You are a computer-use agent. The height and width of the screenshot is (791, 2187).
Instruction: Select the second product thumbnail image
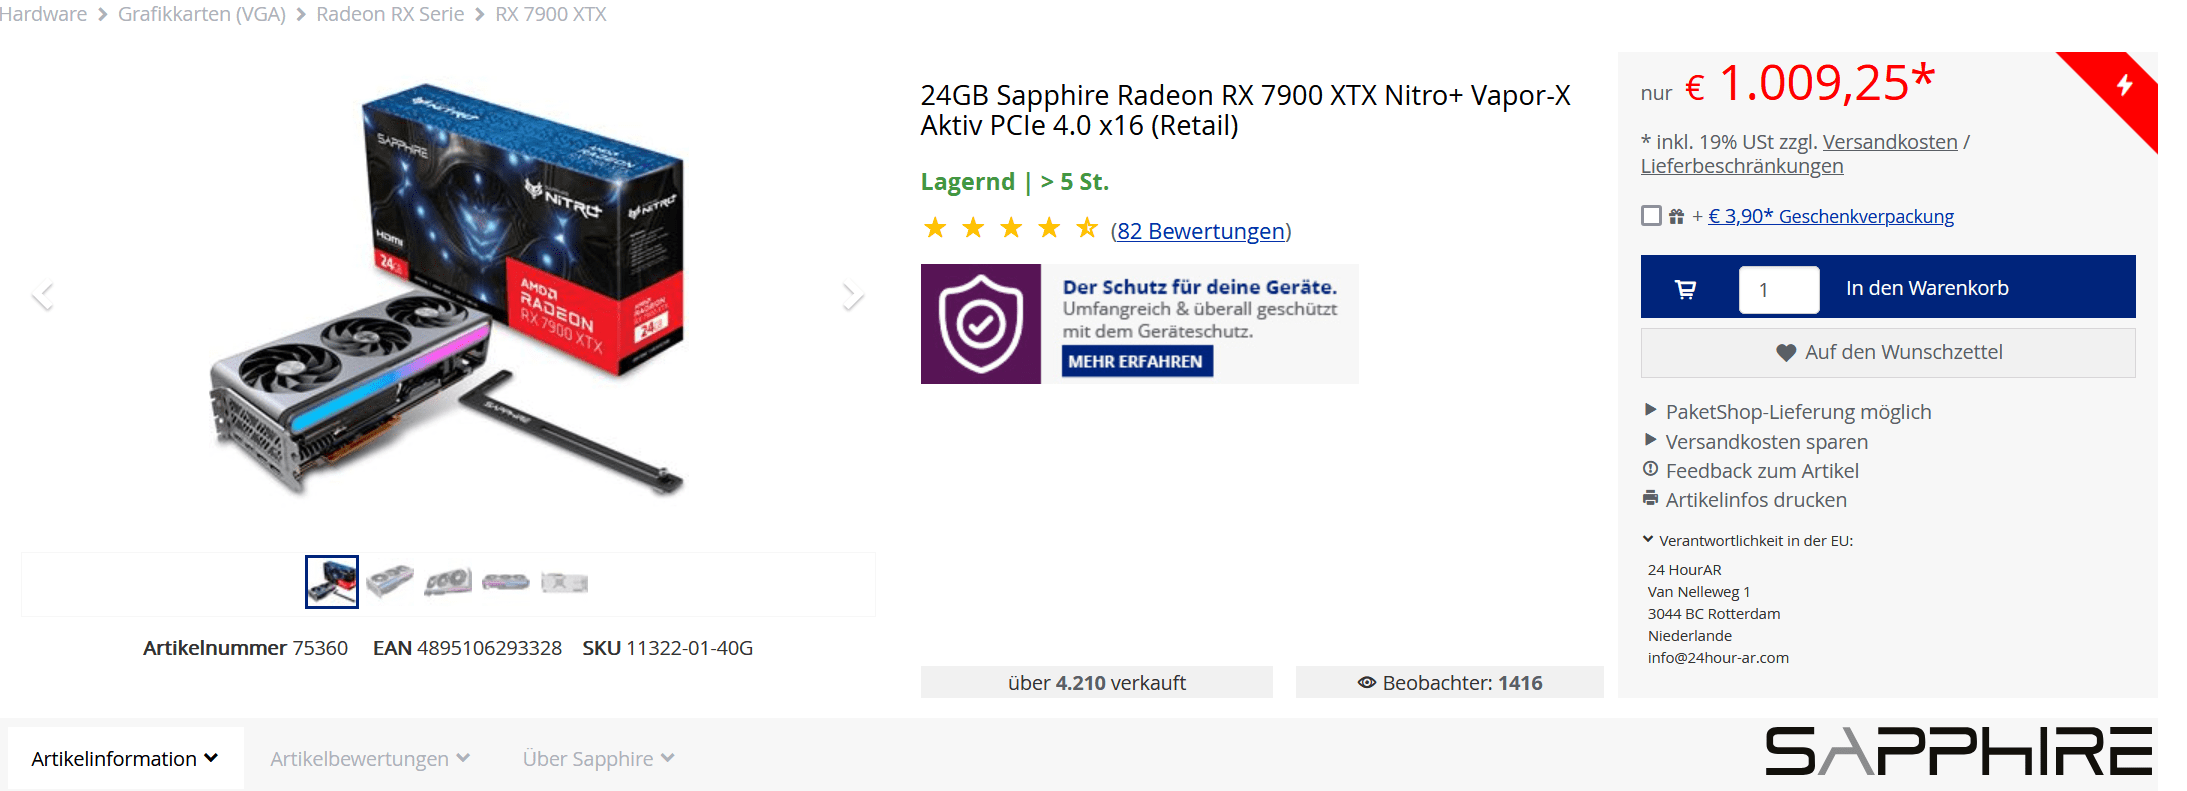(390, 582)
